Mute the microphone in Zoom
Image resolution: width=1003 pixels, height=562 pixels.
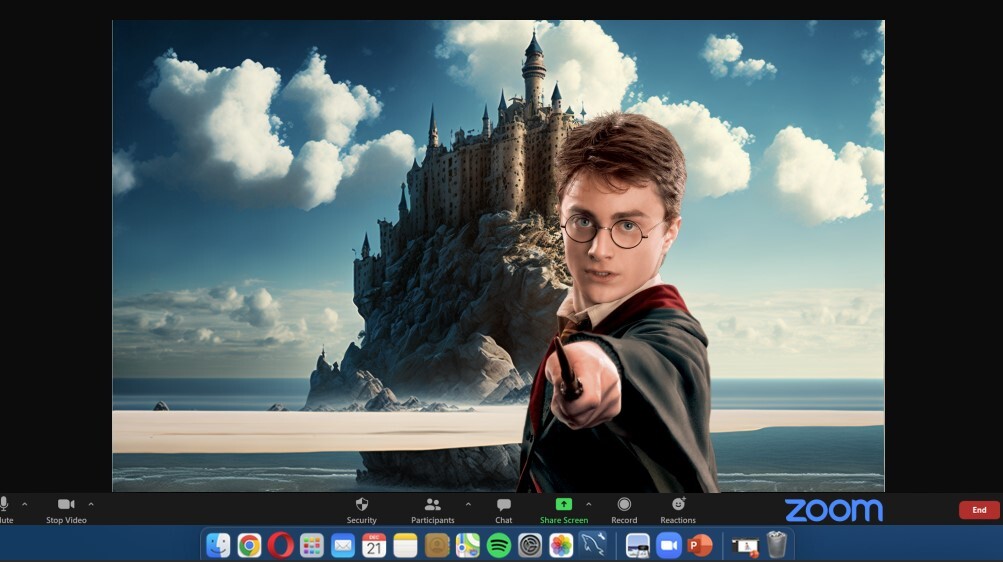pos(4,510)
